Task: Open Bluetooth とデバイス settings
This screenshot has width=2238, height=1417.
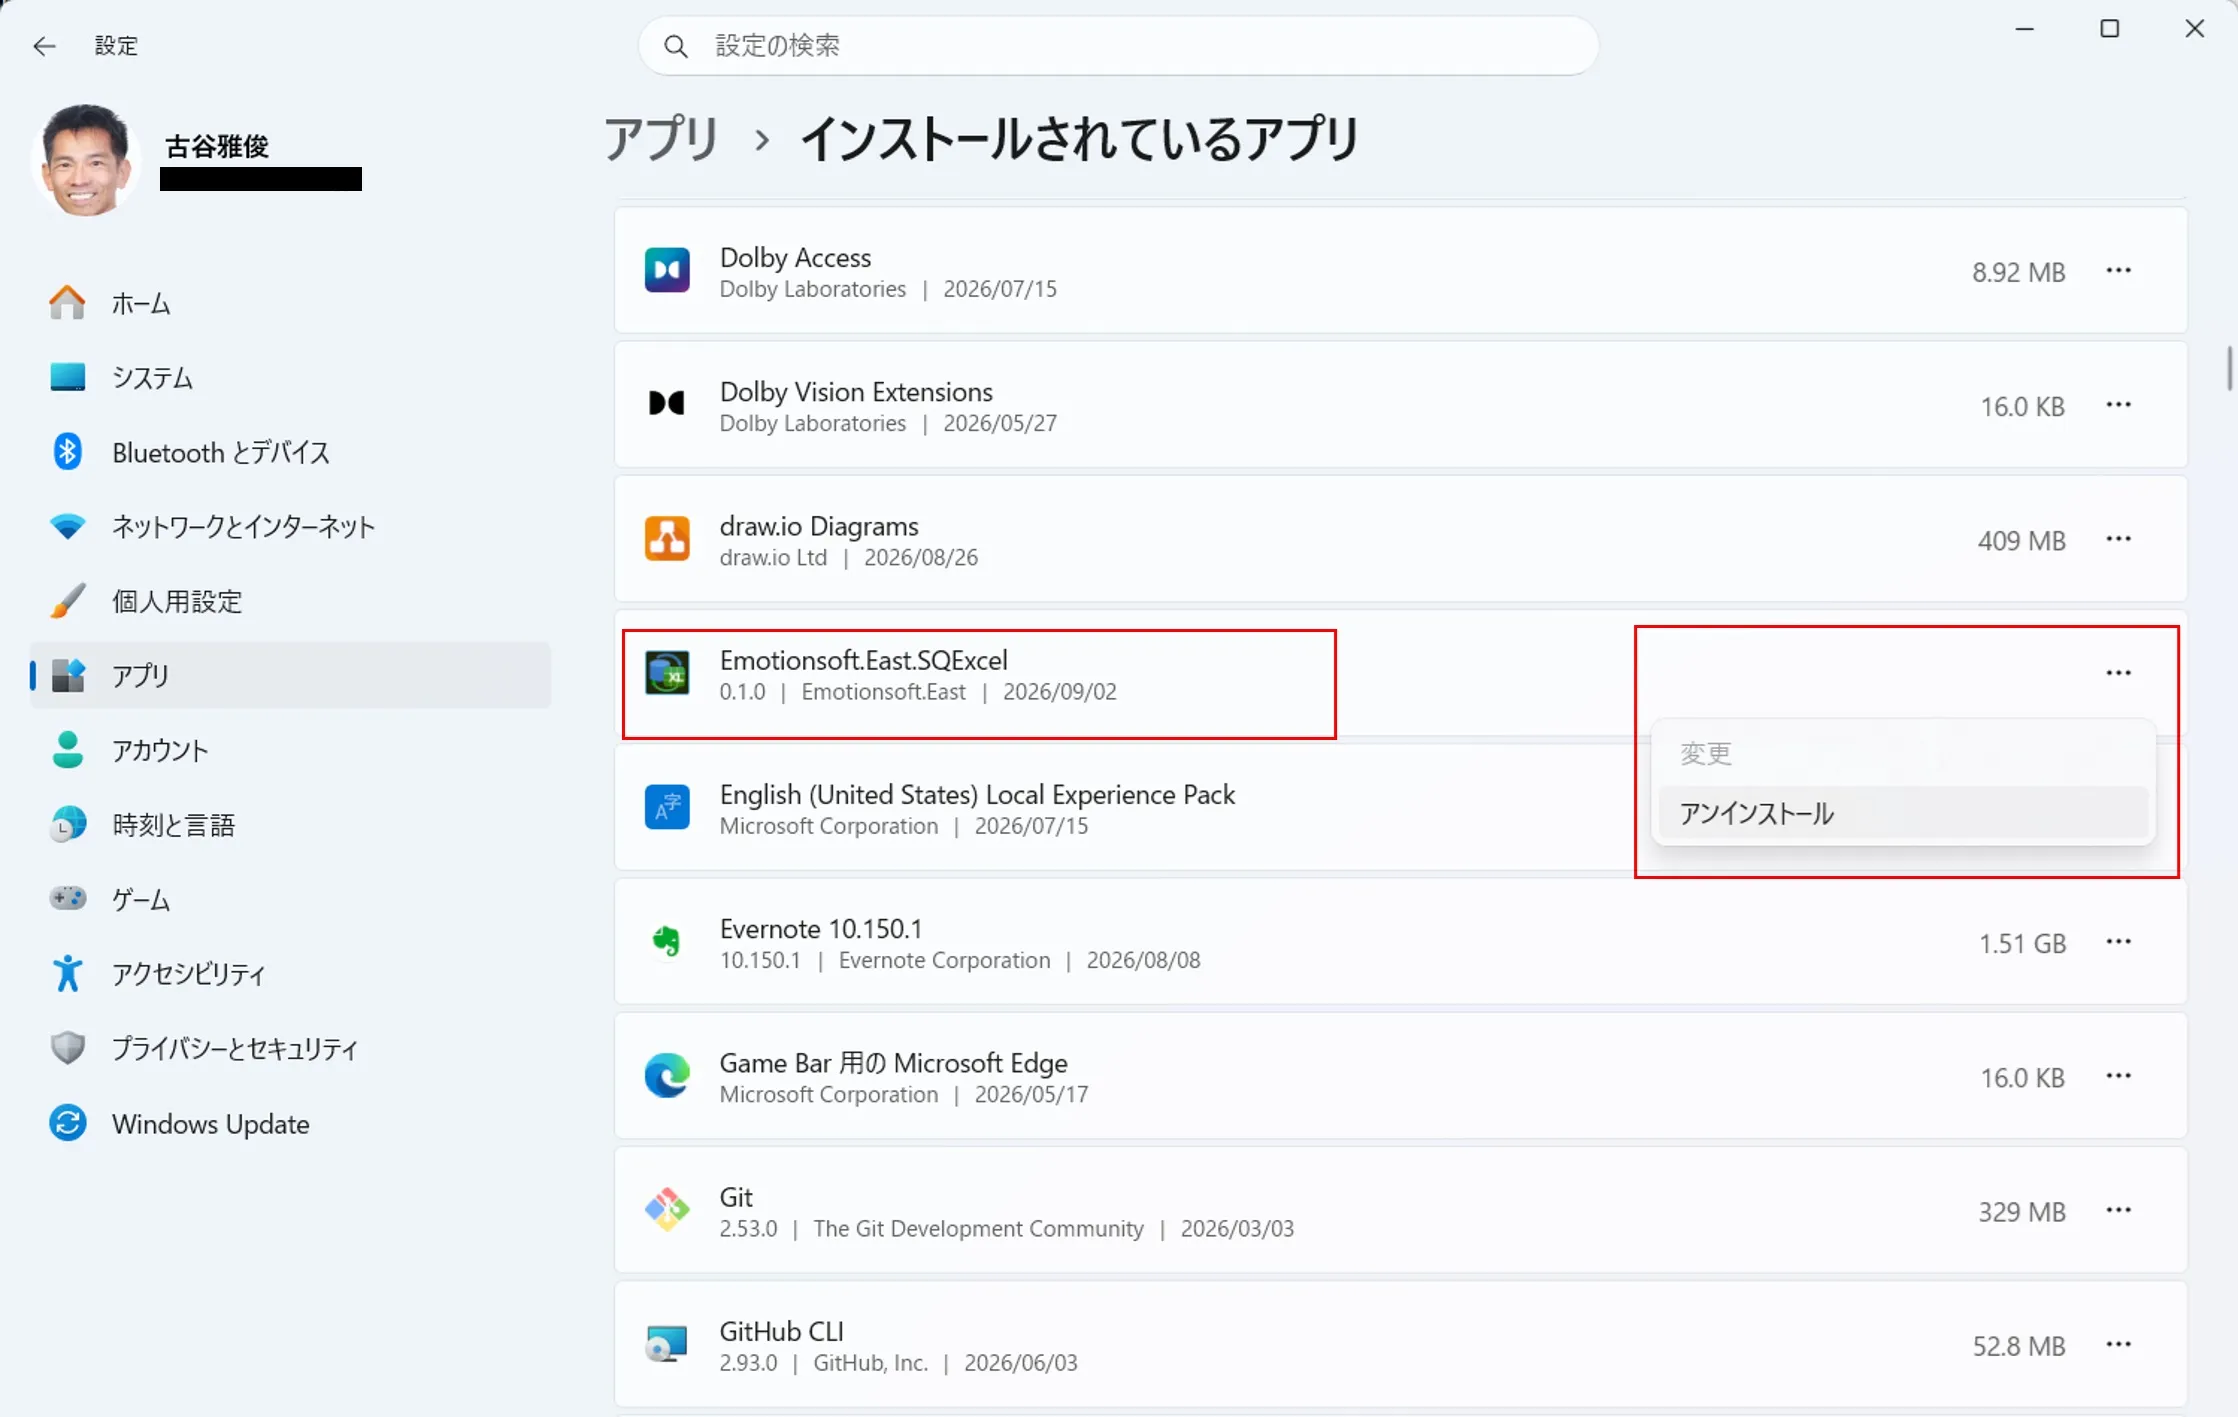Action: 290,452
